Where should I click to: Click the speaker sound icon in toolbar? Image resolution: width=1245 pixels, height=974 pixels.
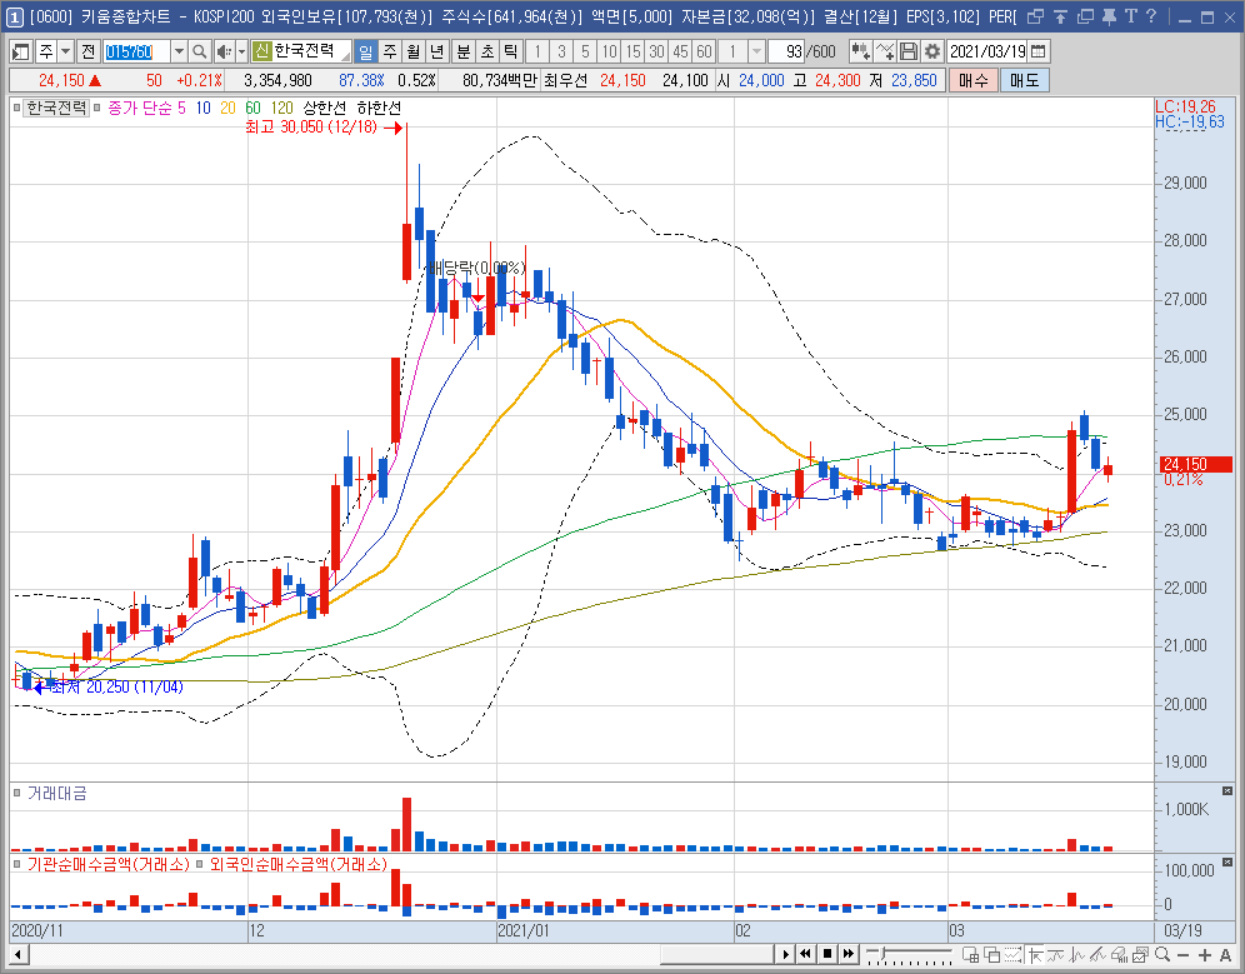[x=223, y=51]
